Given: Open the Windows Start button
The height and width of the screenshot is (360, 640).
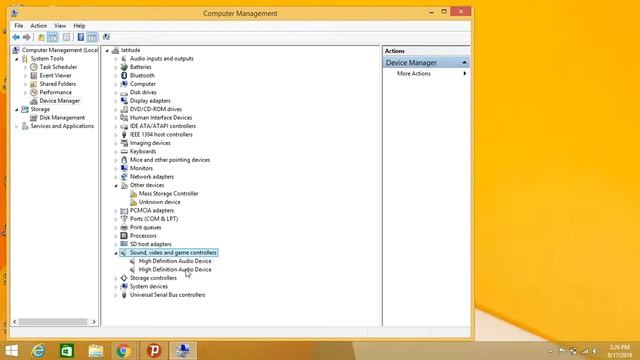Looking at the screenshot, I should [12, 351].
